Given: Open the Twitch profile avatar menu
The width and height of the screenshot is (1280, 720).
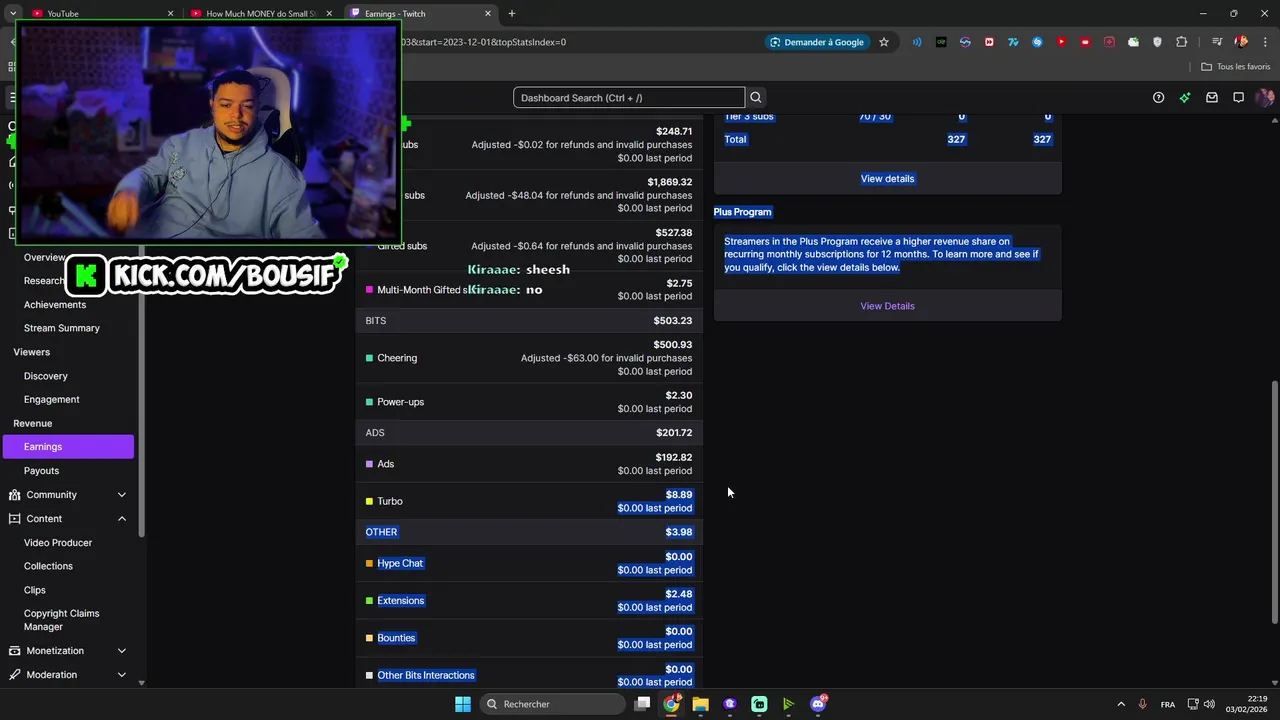Looking at the screenshot, I should pyautogui.click(x=1265, y=97).
